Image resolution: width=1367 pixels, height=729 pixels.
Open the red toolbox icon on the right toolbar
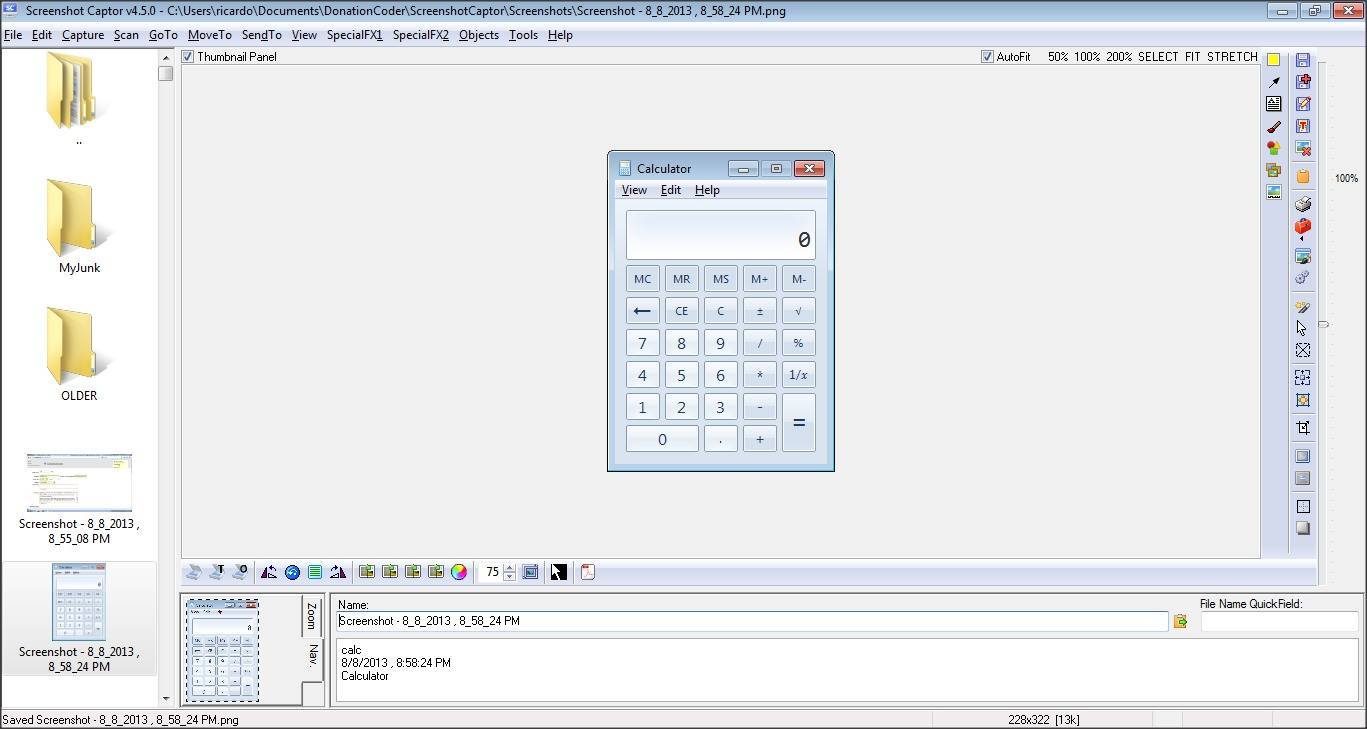(1303, 226)
